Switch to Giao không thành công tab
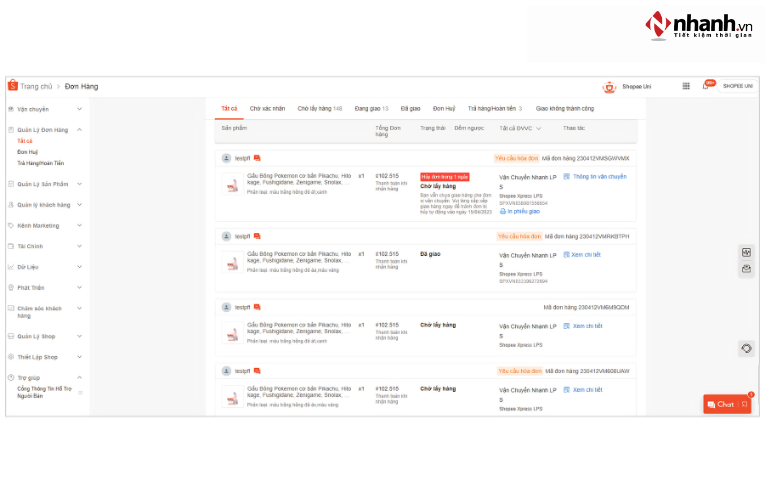Viewport: 765px width, 478px height. (564, 108)
